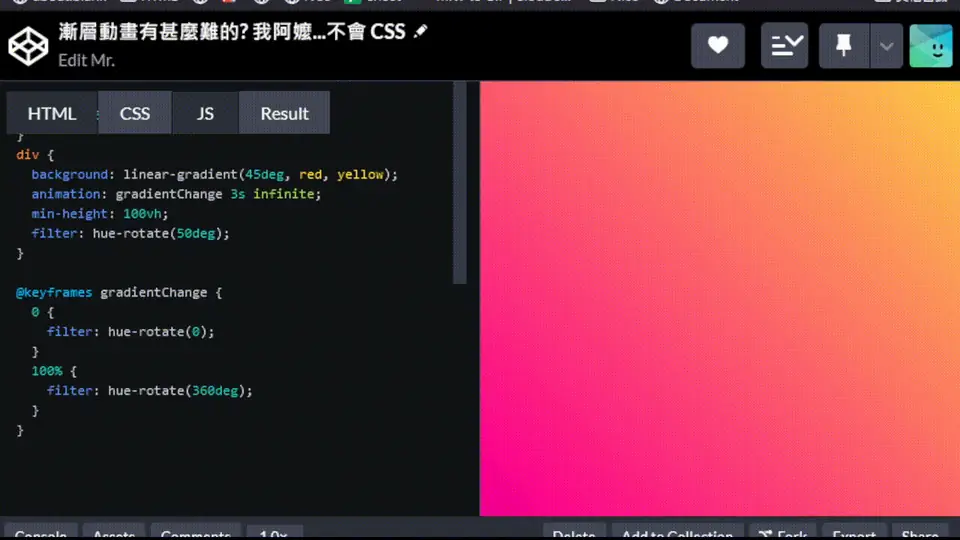Click the CodePen logo icon
This screenshot has height=540, width=960.
[28, 46]
